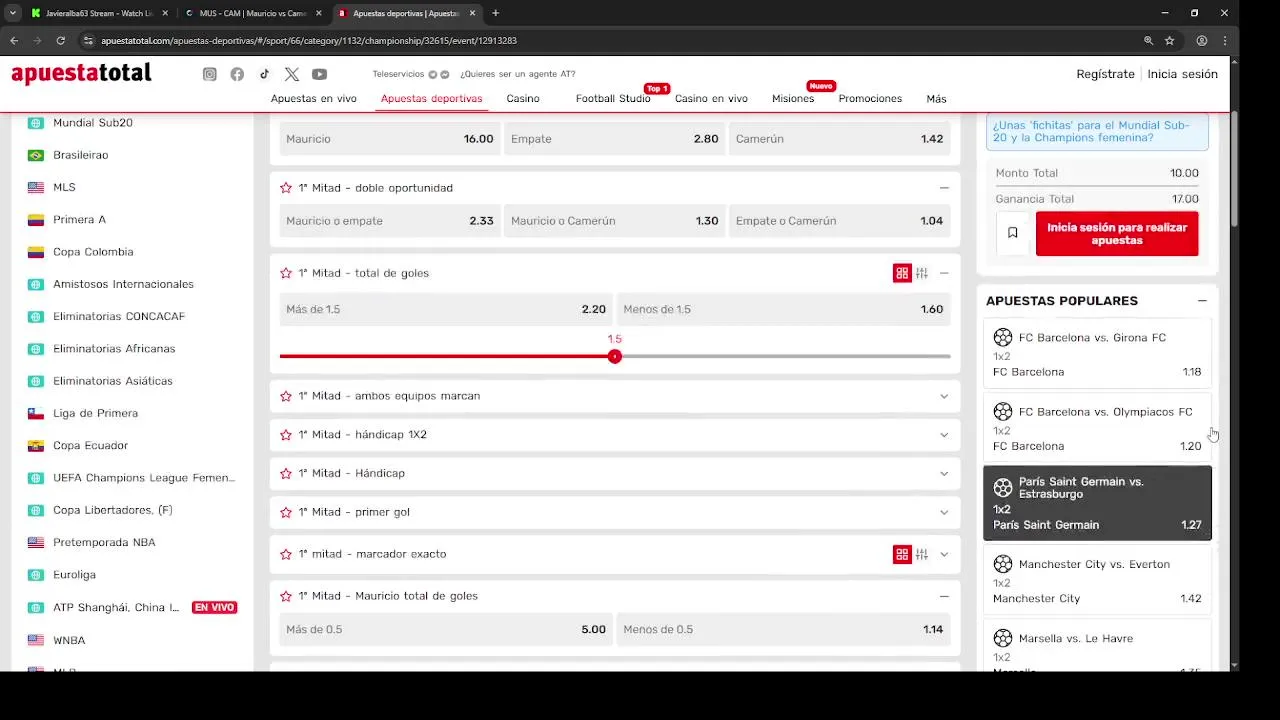Click the apuestatotal logo
Viewport: 1280px width, 720px height.
tap(81, 74)
